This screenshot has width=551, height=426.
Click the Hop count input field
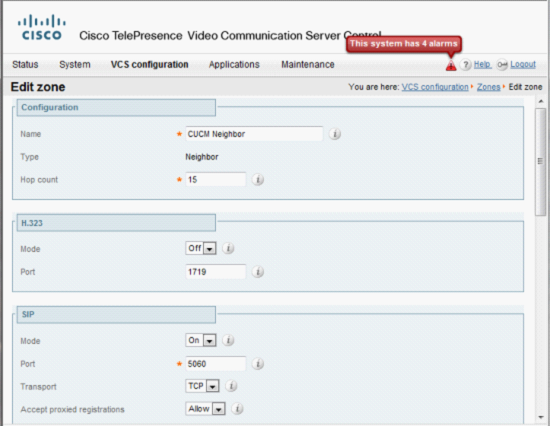tap(215, 180)
